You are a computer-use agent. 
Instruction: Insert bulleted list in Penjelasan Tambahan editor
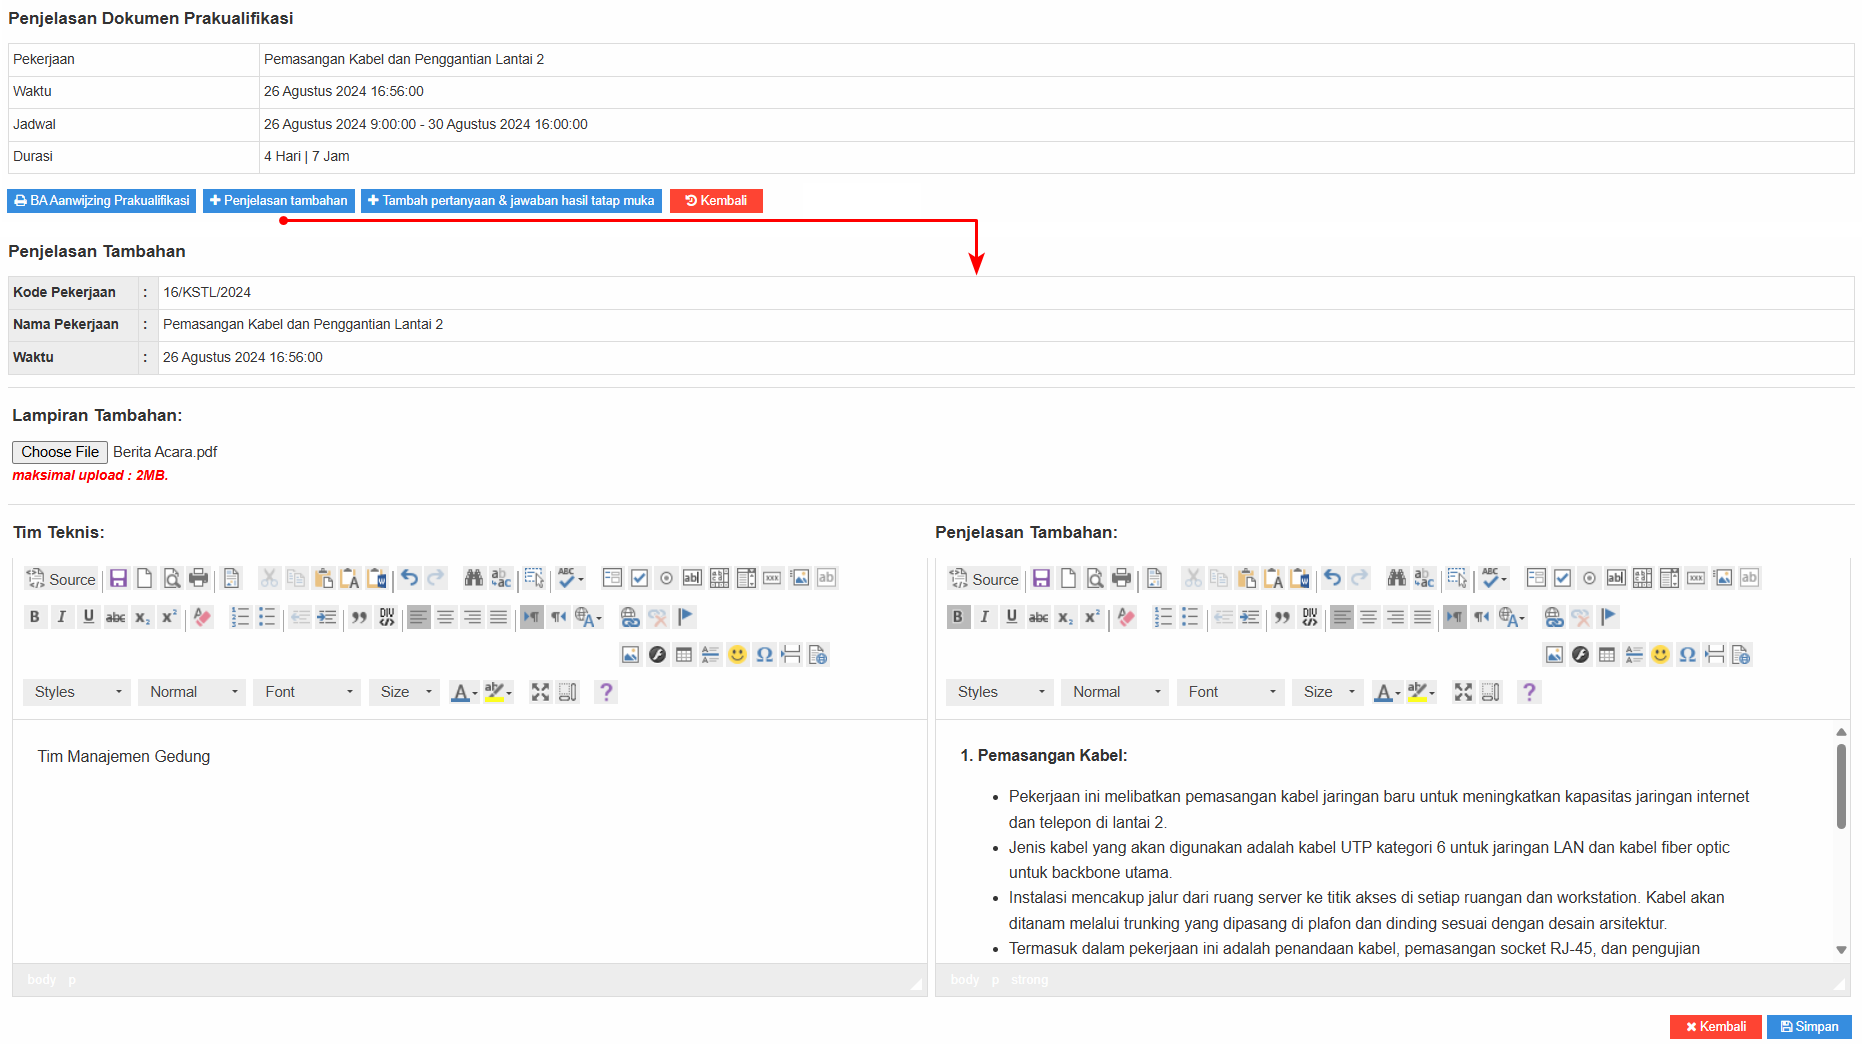pos(1190,617)
